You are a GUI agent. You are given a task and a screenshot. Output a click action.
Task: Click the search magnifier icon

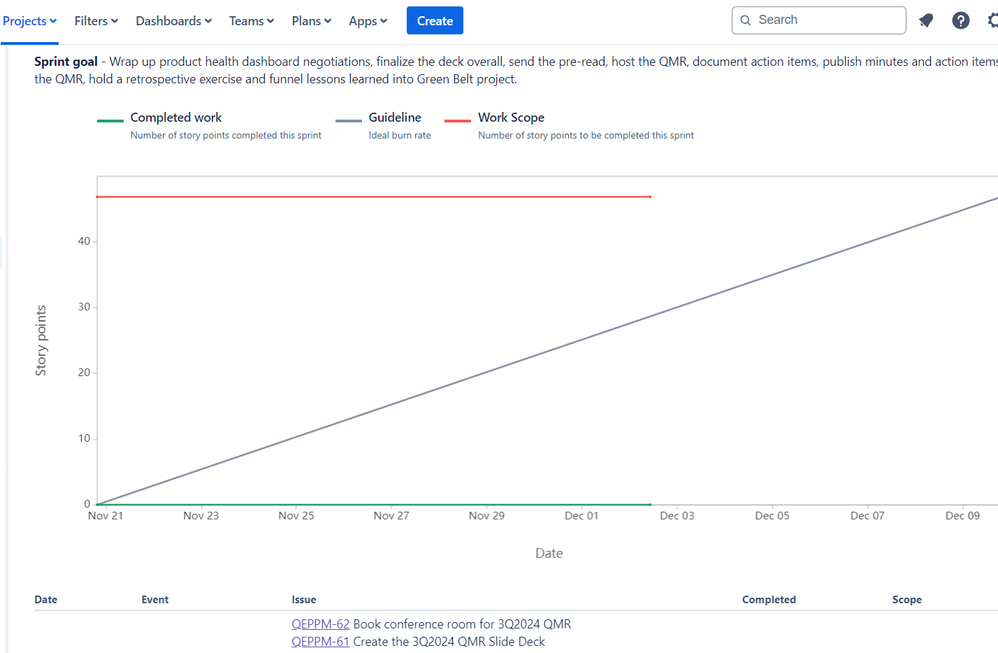tap(745, 20)
